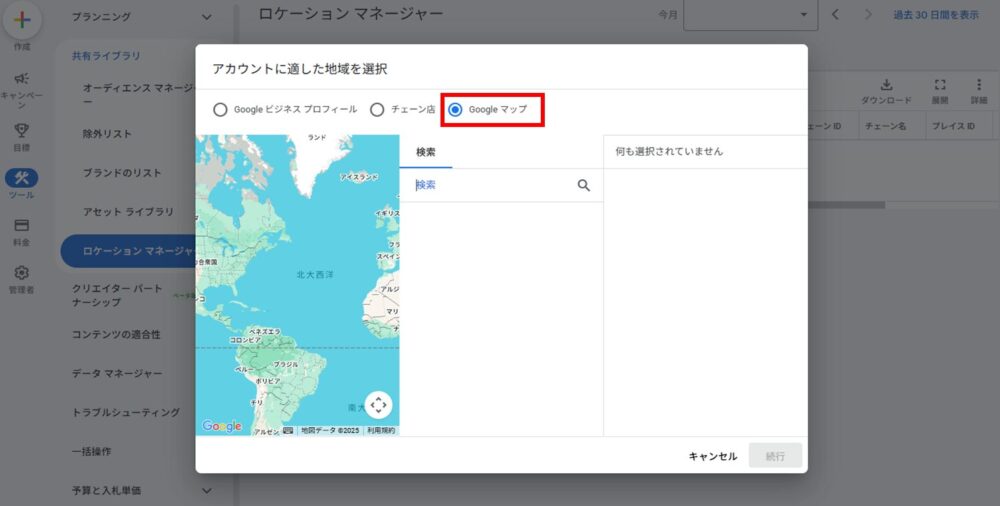Switch to the 検索 tab
The width and height of the screenshot is (1000, 506).
[426, 151]
